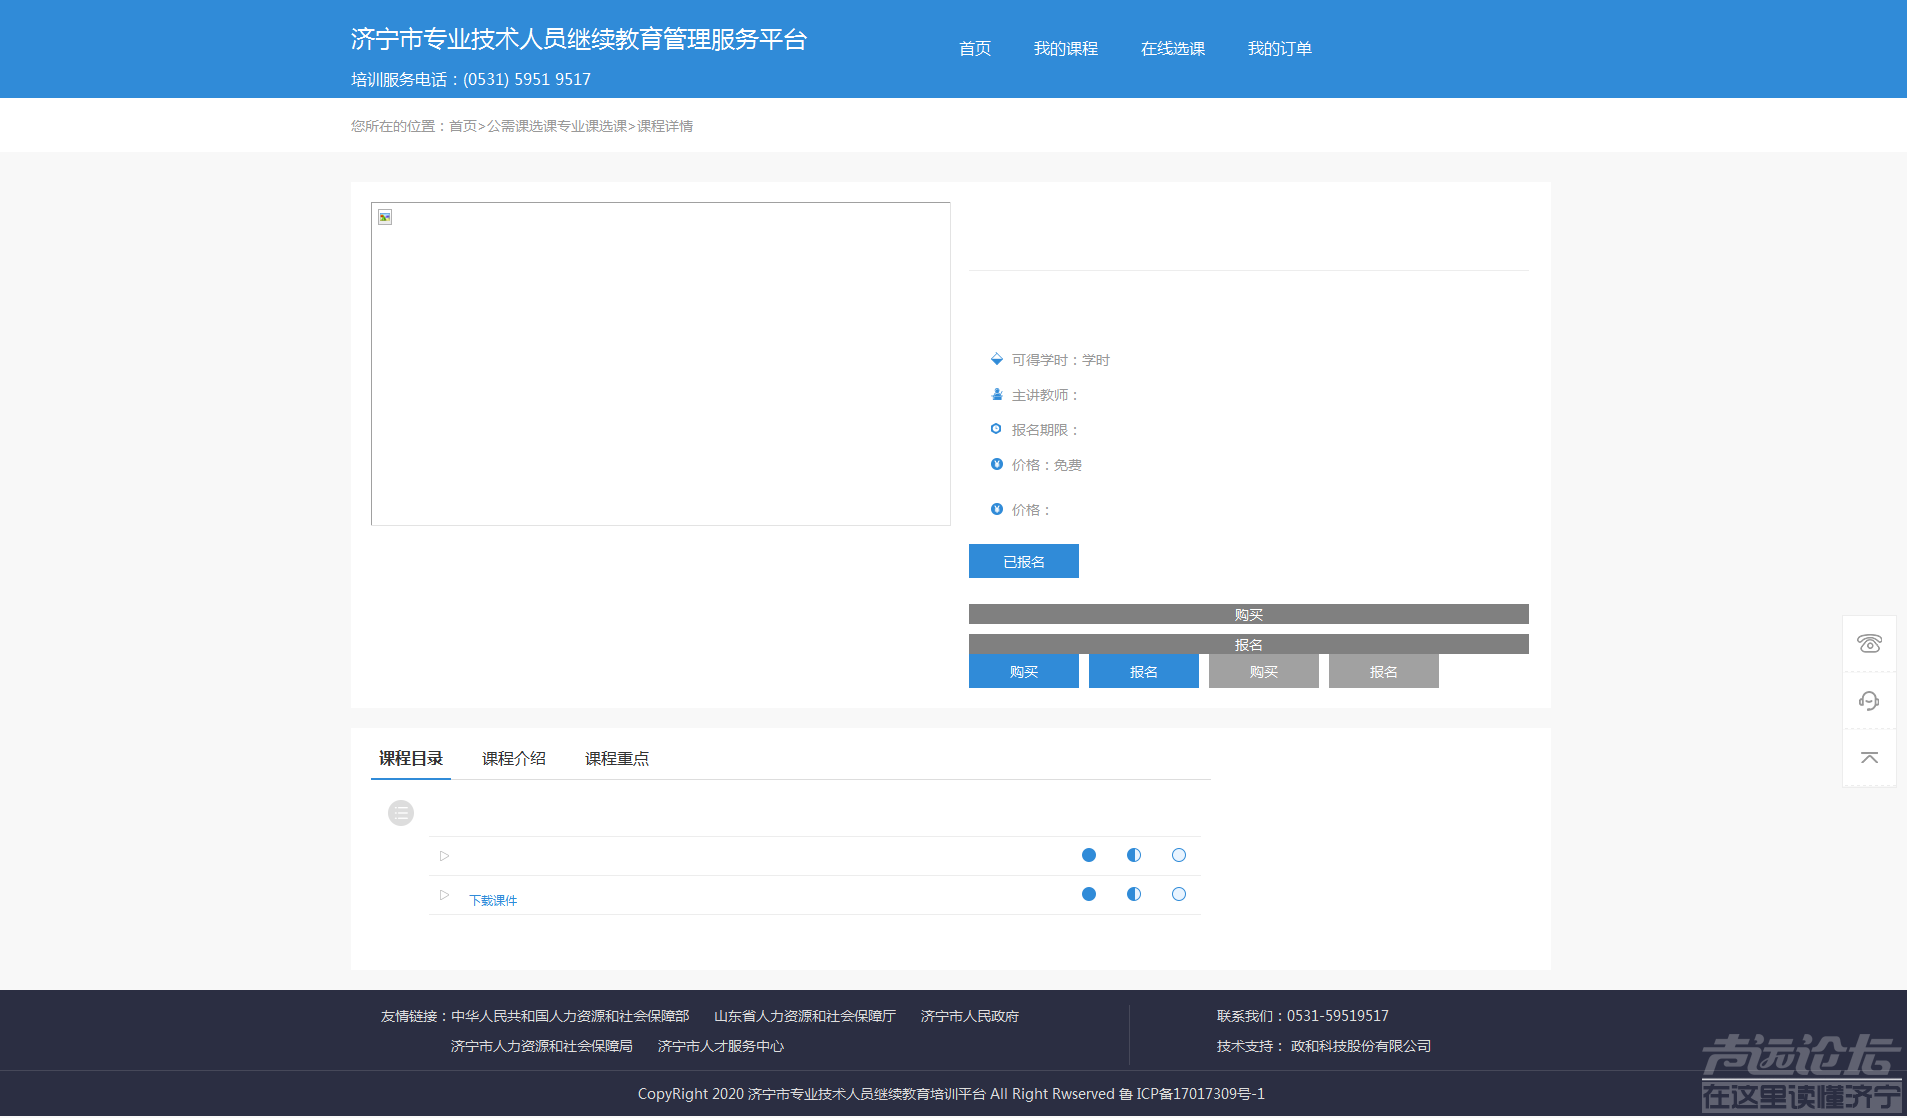Open the 下载课件 link

coord(493,901)
